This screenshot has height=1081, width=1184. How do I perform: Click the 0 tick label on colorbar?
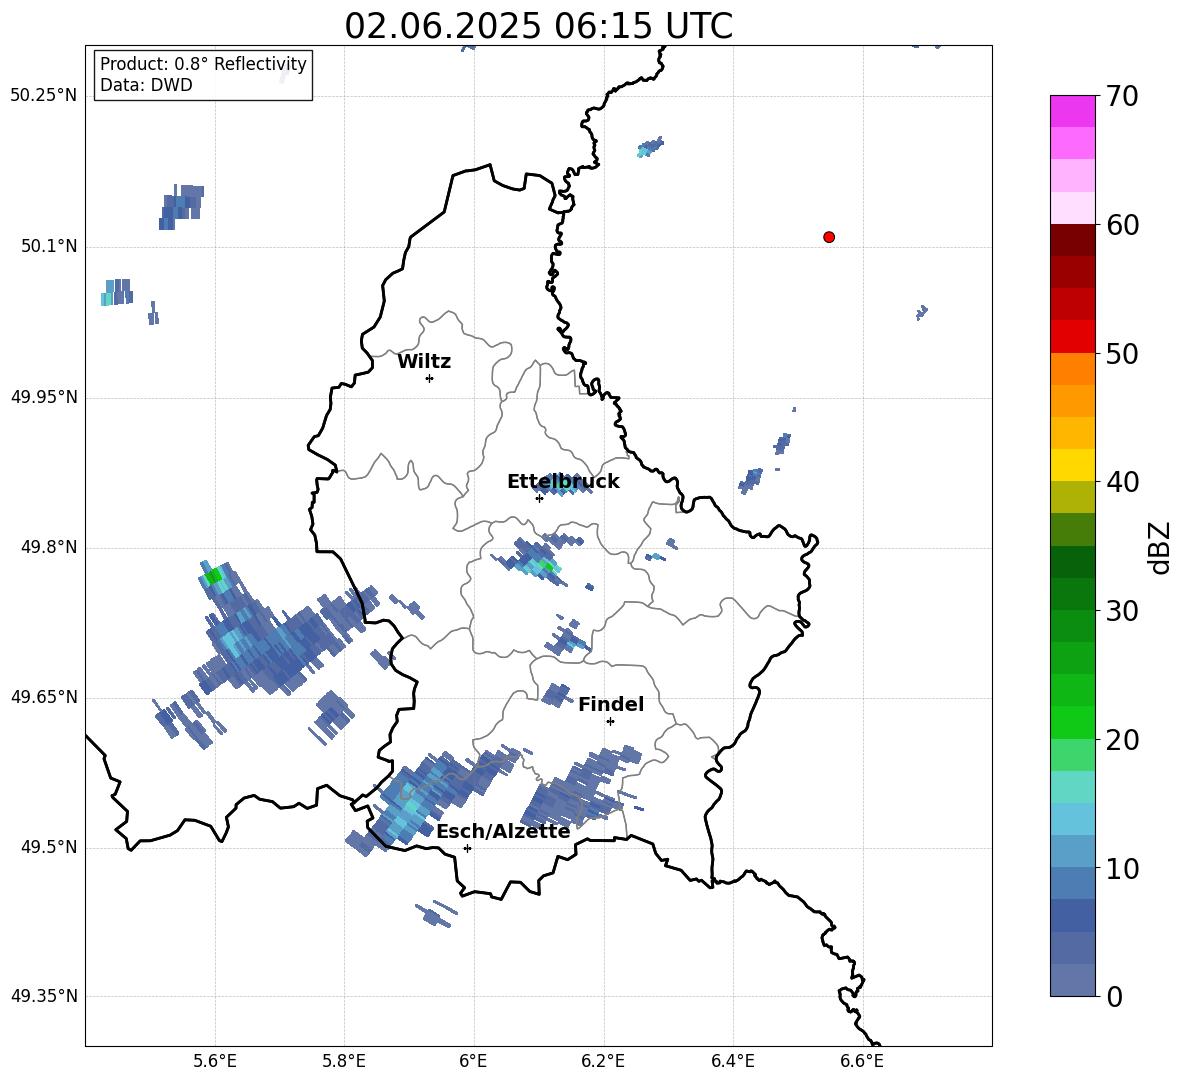pos(1114,997)
